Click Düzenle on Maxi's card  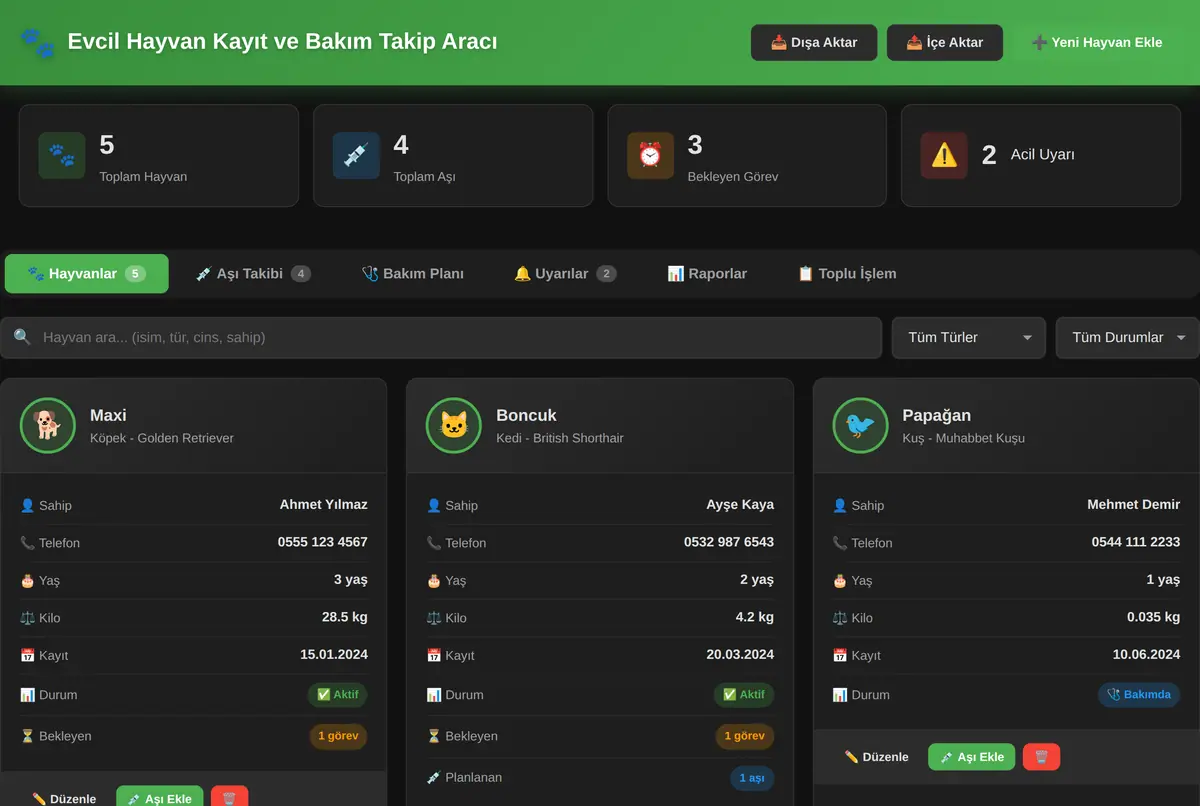tap(64, 798)
